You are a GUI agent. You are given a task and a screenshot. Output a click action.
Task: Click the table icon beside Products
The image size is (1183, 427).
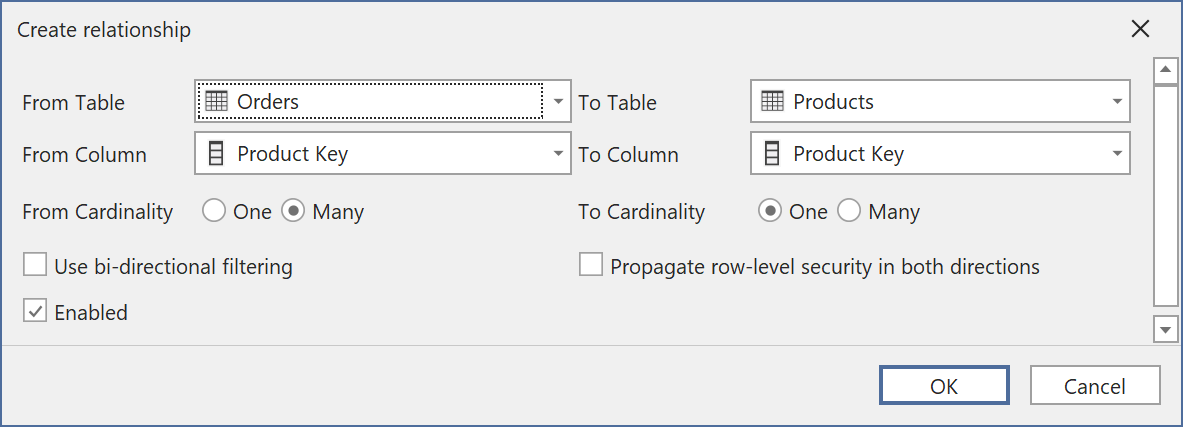tap(771, 101)
